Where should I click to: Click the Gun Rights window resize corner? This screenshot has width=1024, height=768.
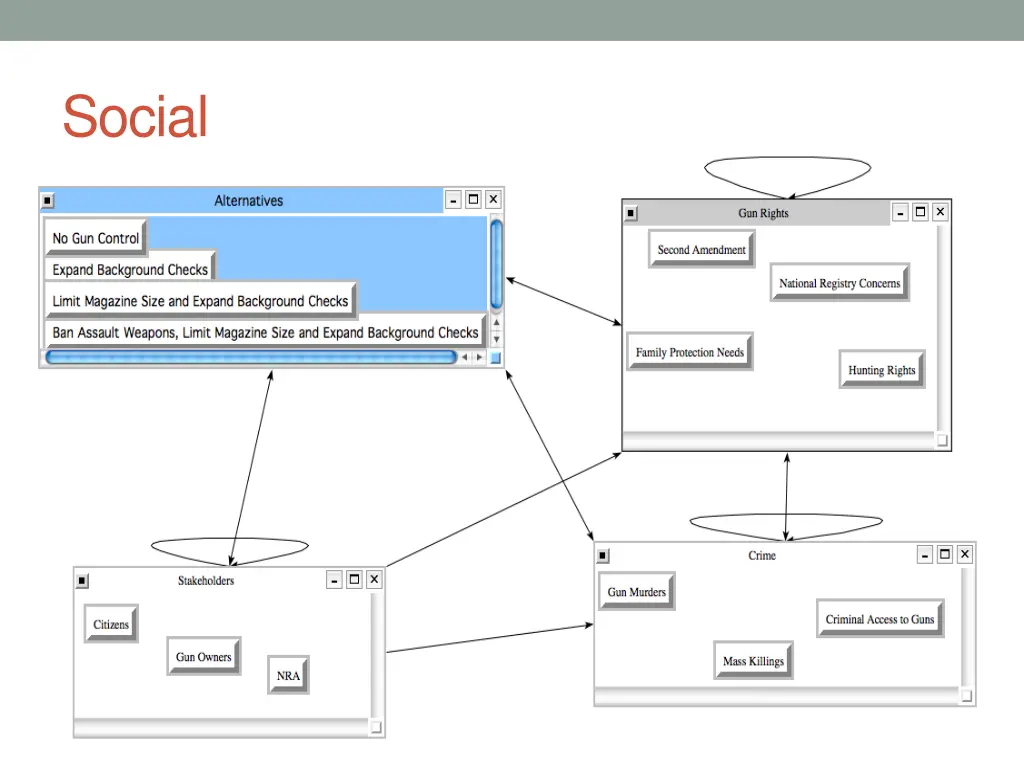[942, 440]
